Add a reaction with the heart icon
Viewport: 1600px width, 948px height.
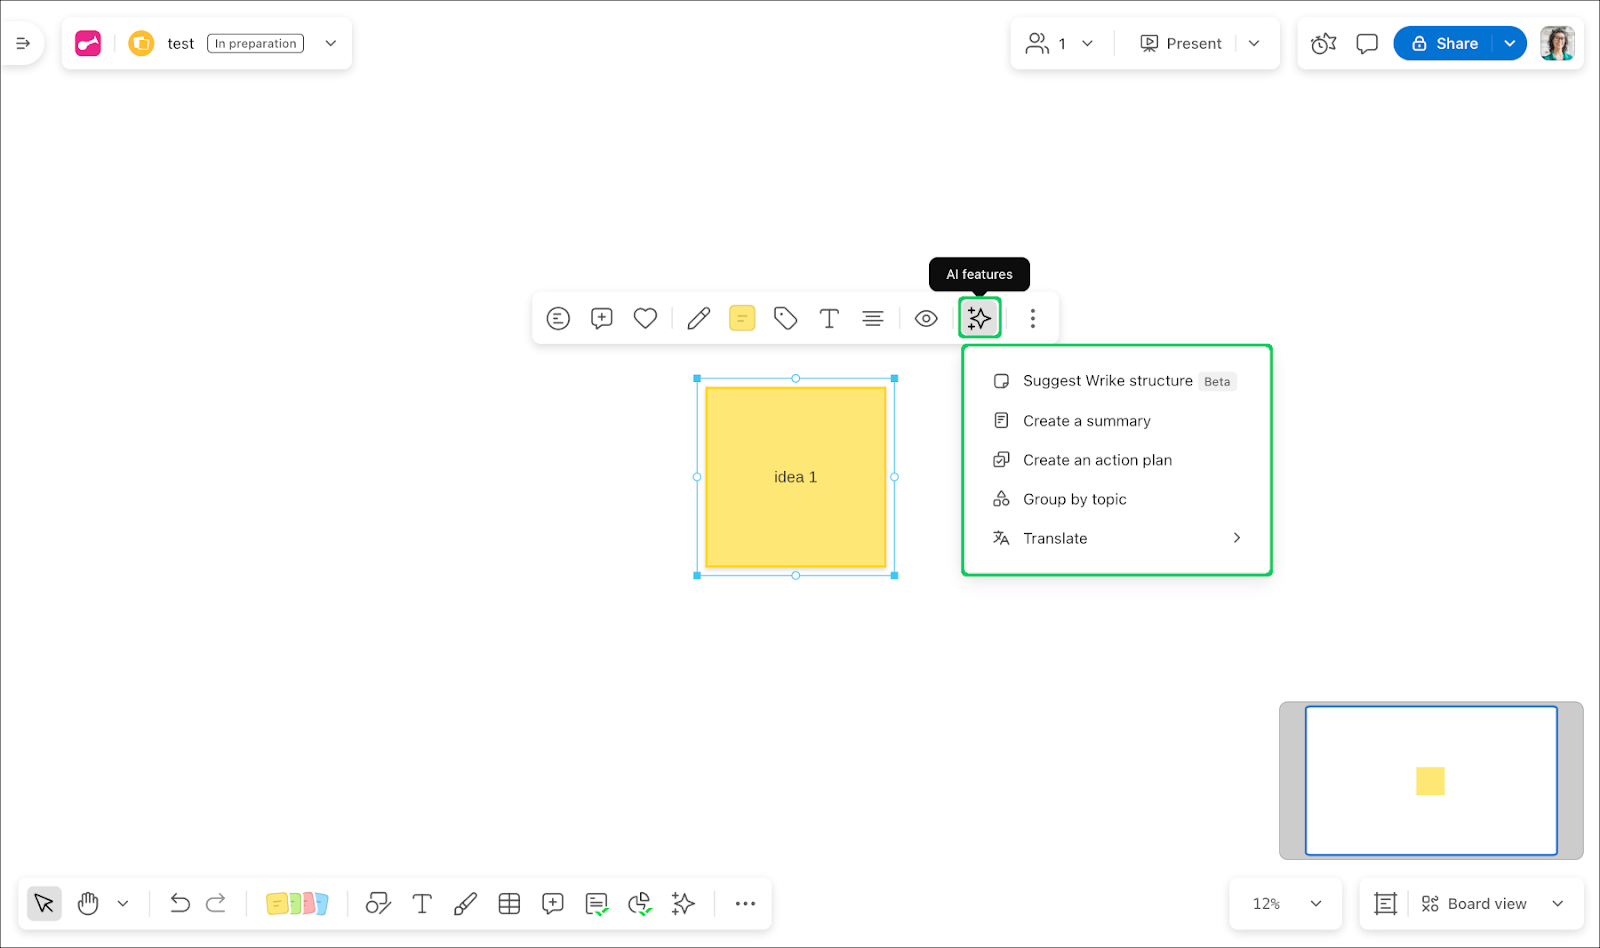point(645,318)
